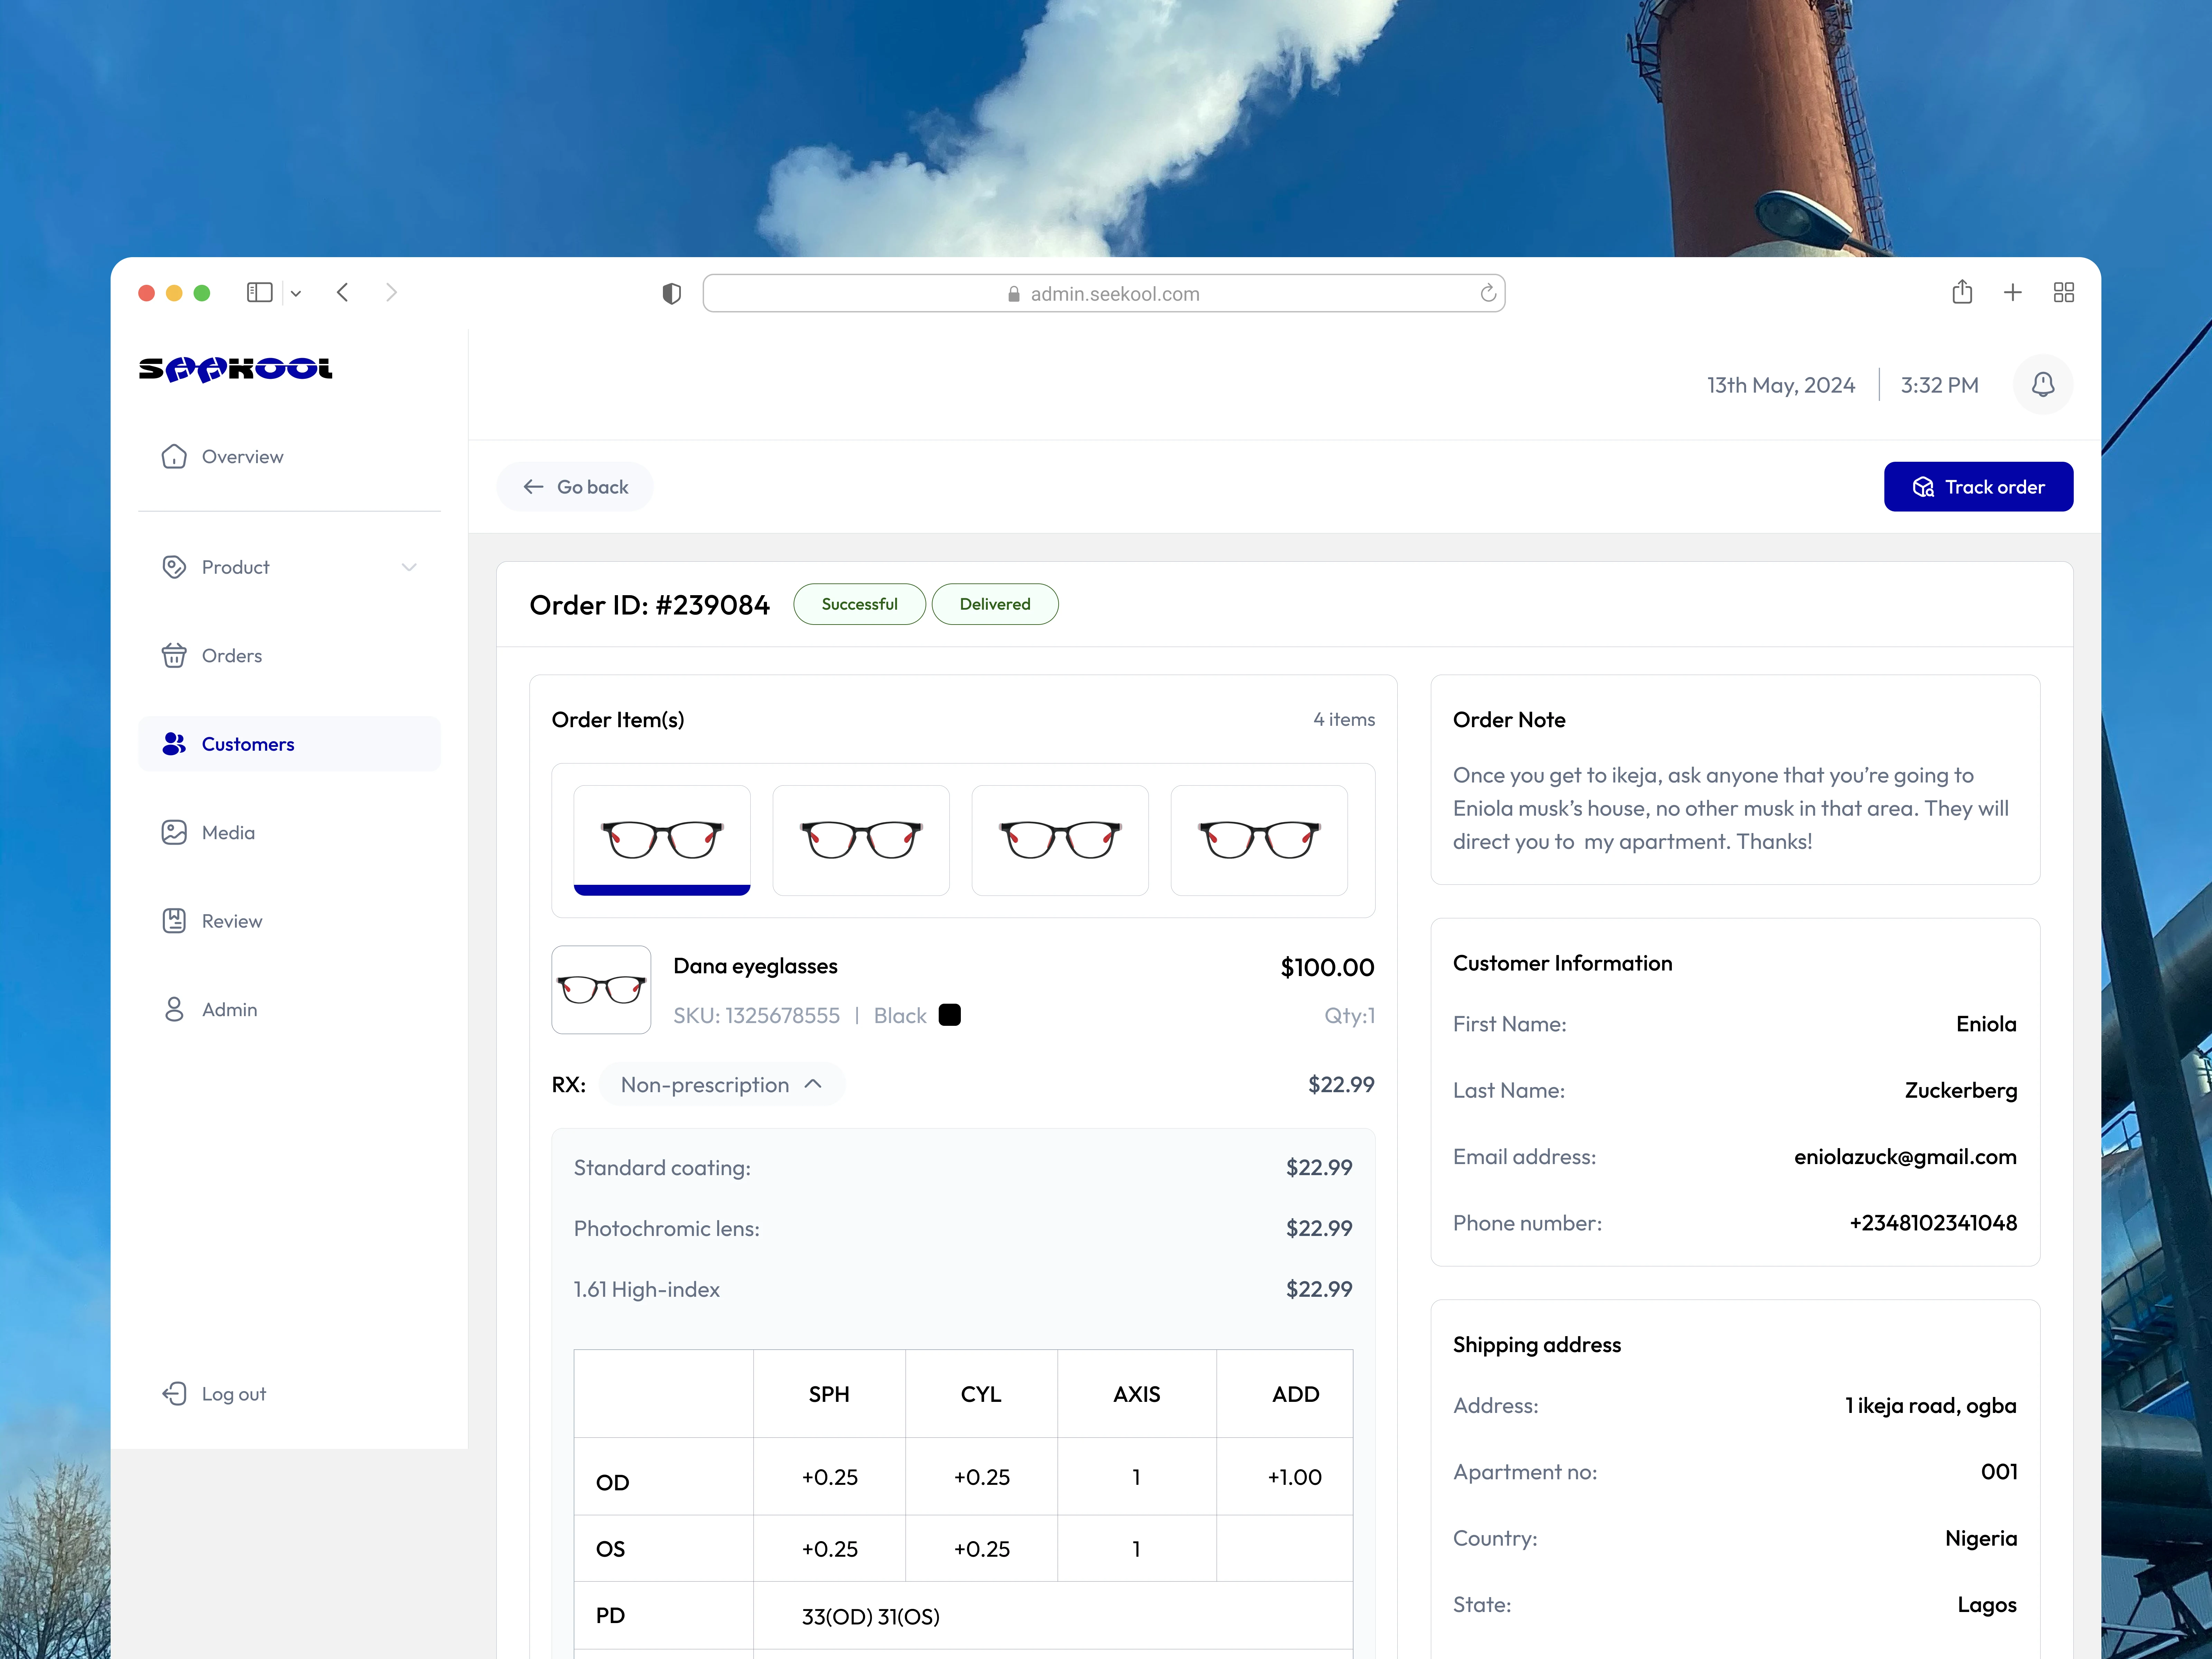Image resolution: width=2212 pixels, height=1659 pixels.
Task: Click the Product tag icon
Action: [x=174, y=567]
